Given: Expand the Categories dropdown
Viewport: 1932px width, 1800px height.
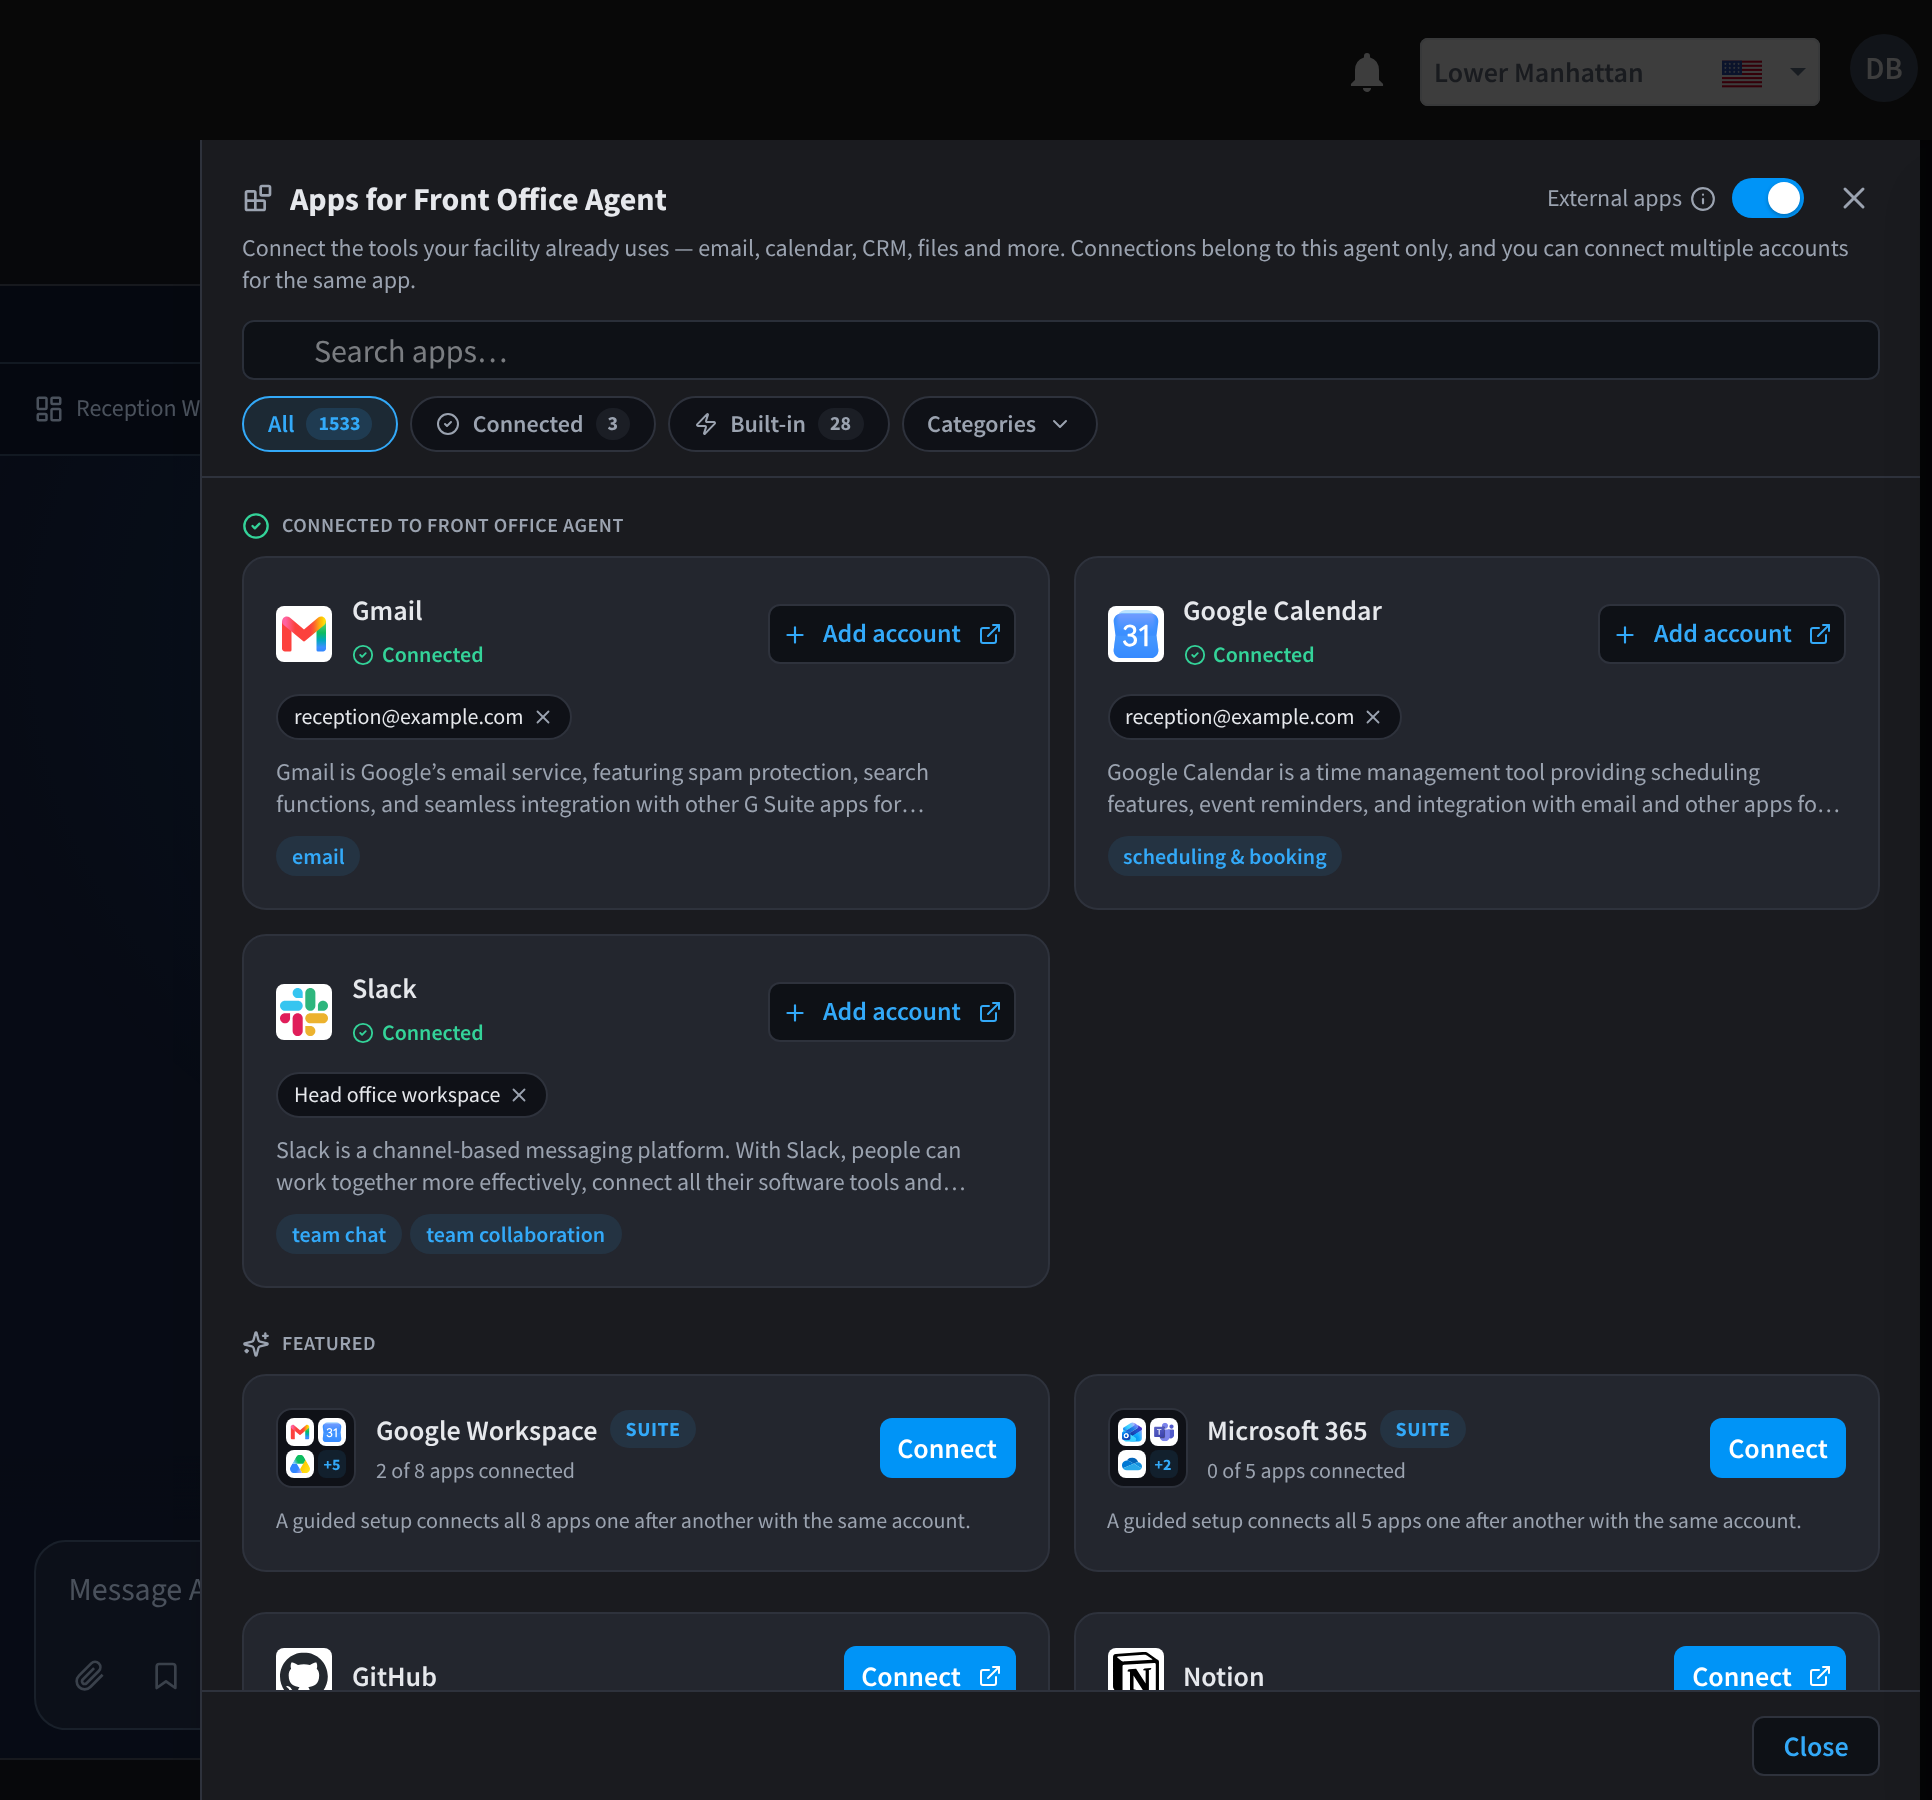Looking at the screenshot, I should (999, 424).
